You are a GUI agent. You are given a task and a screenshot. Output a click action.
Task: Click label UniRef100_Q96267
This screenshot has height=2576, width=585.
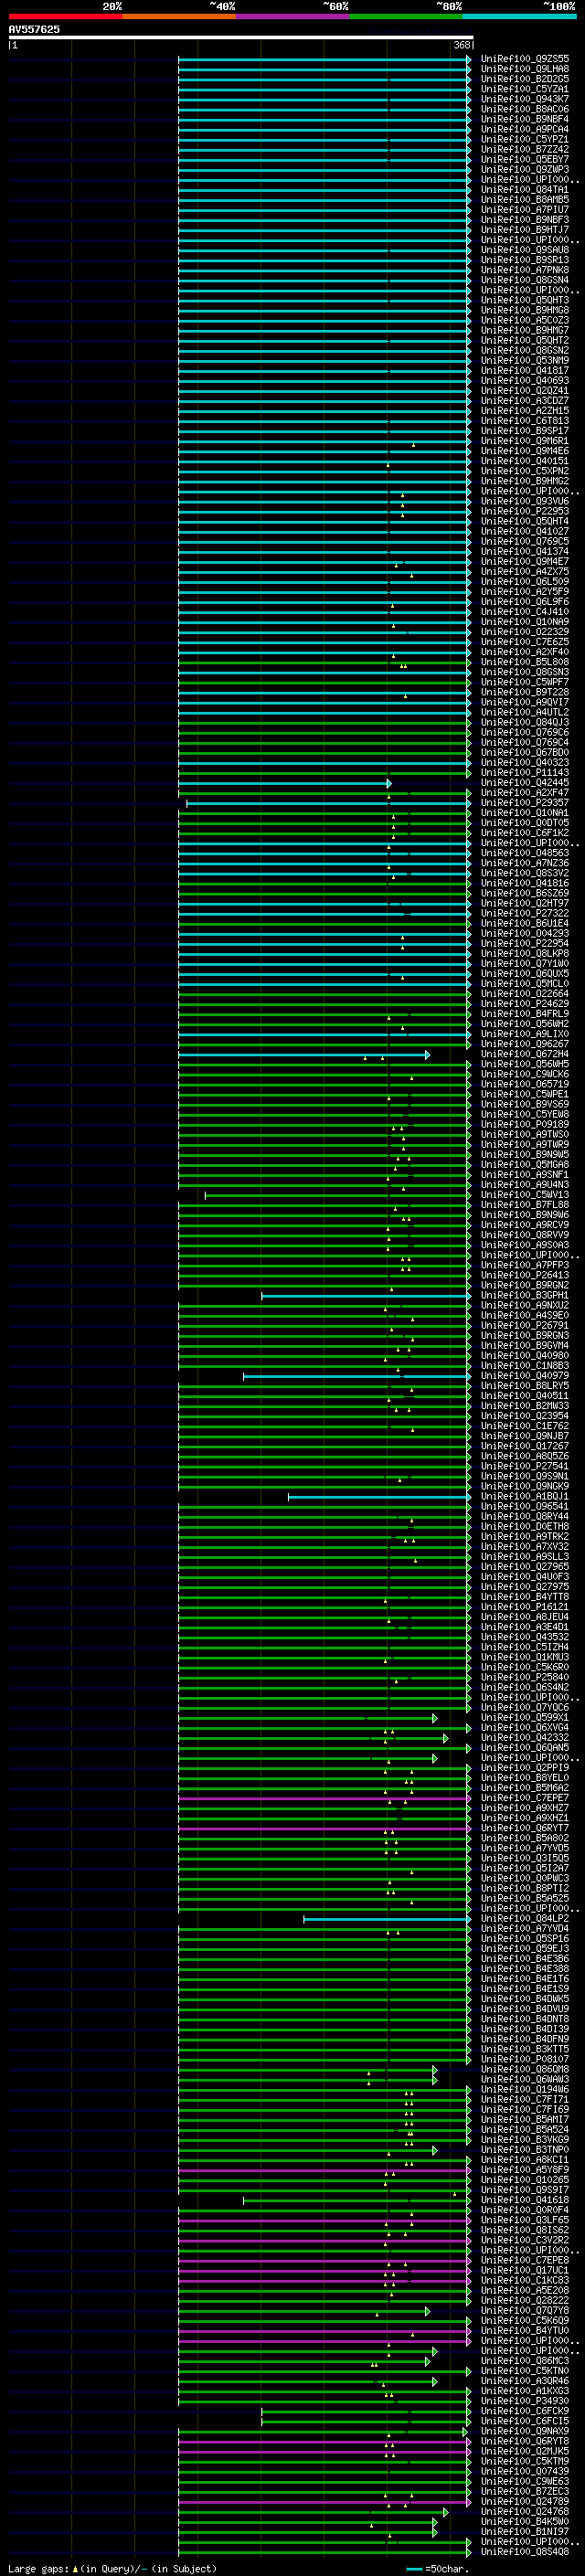click(x=525, y=1044)
